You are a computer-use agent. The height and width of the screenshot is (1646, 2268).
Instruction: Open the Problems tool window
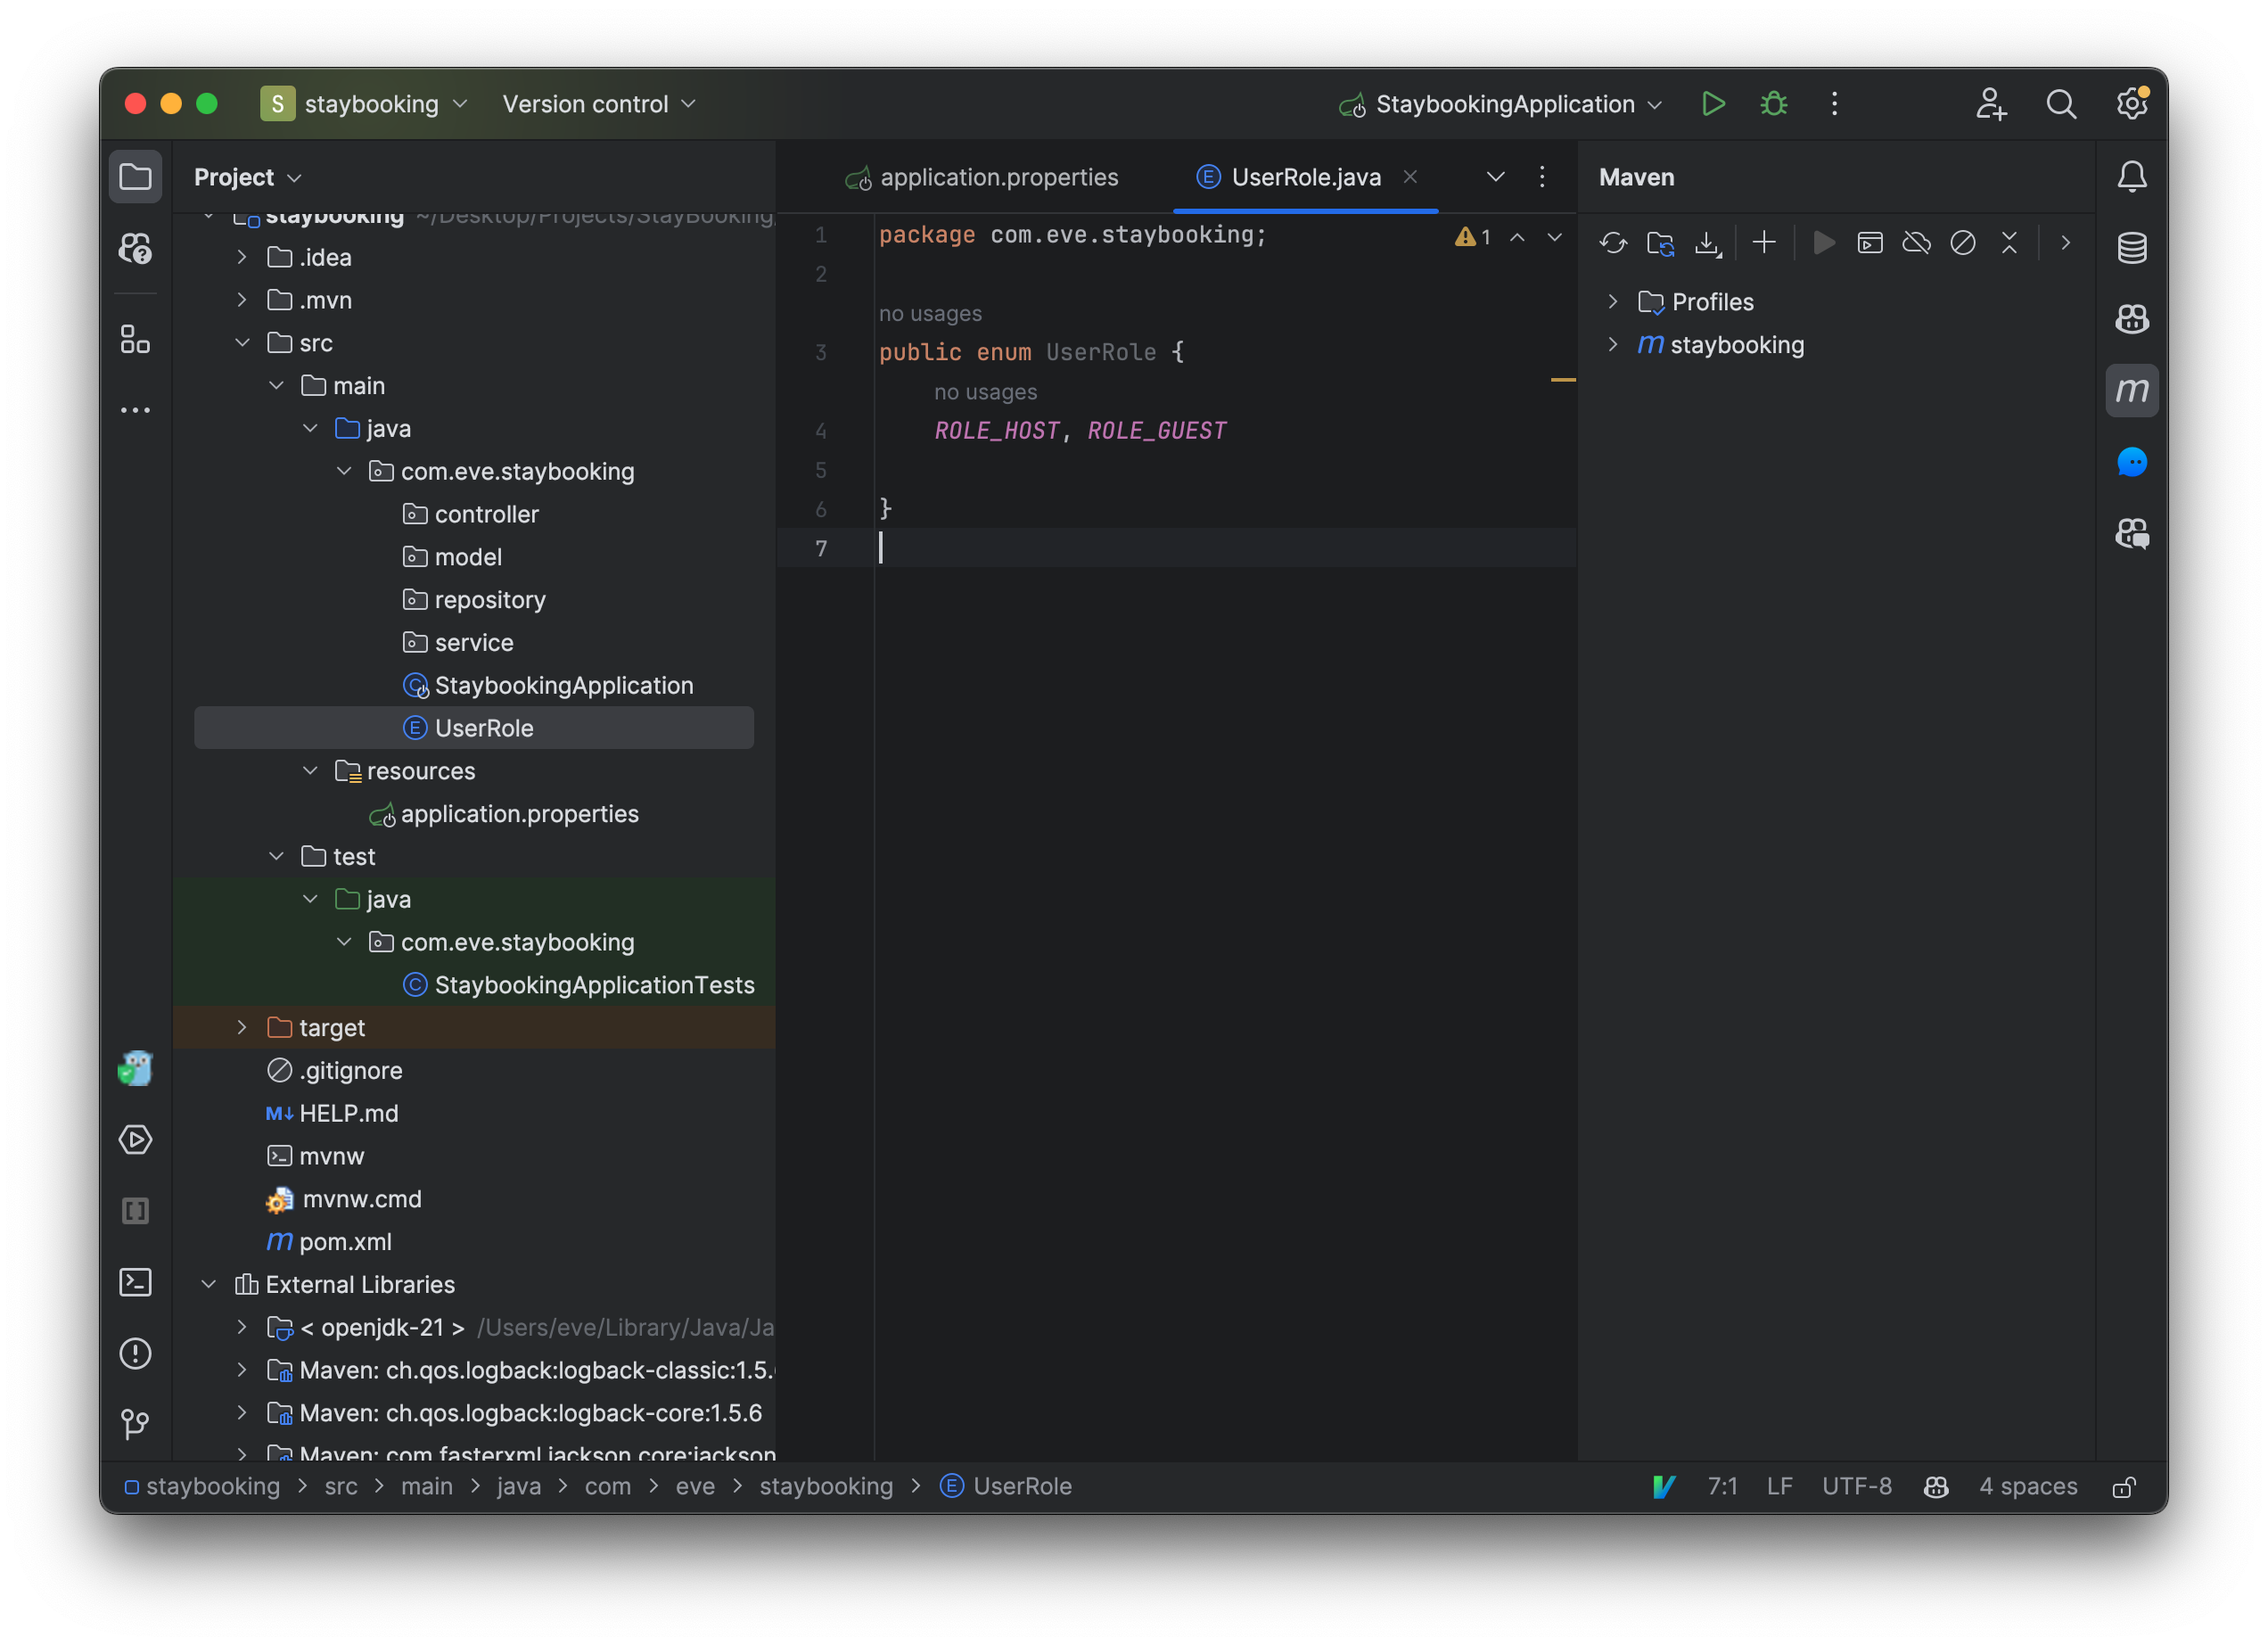coord(135,1353)
